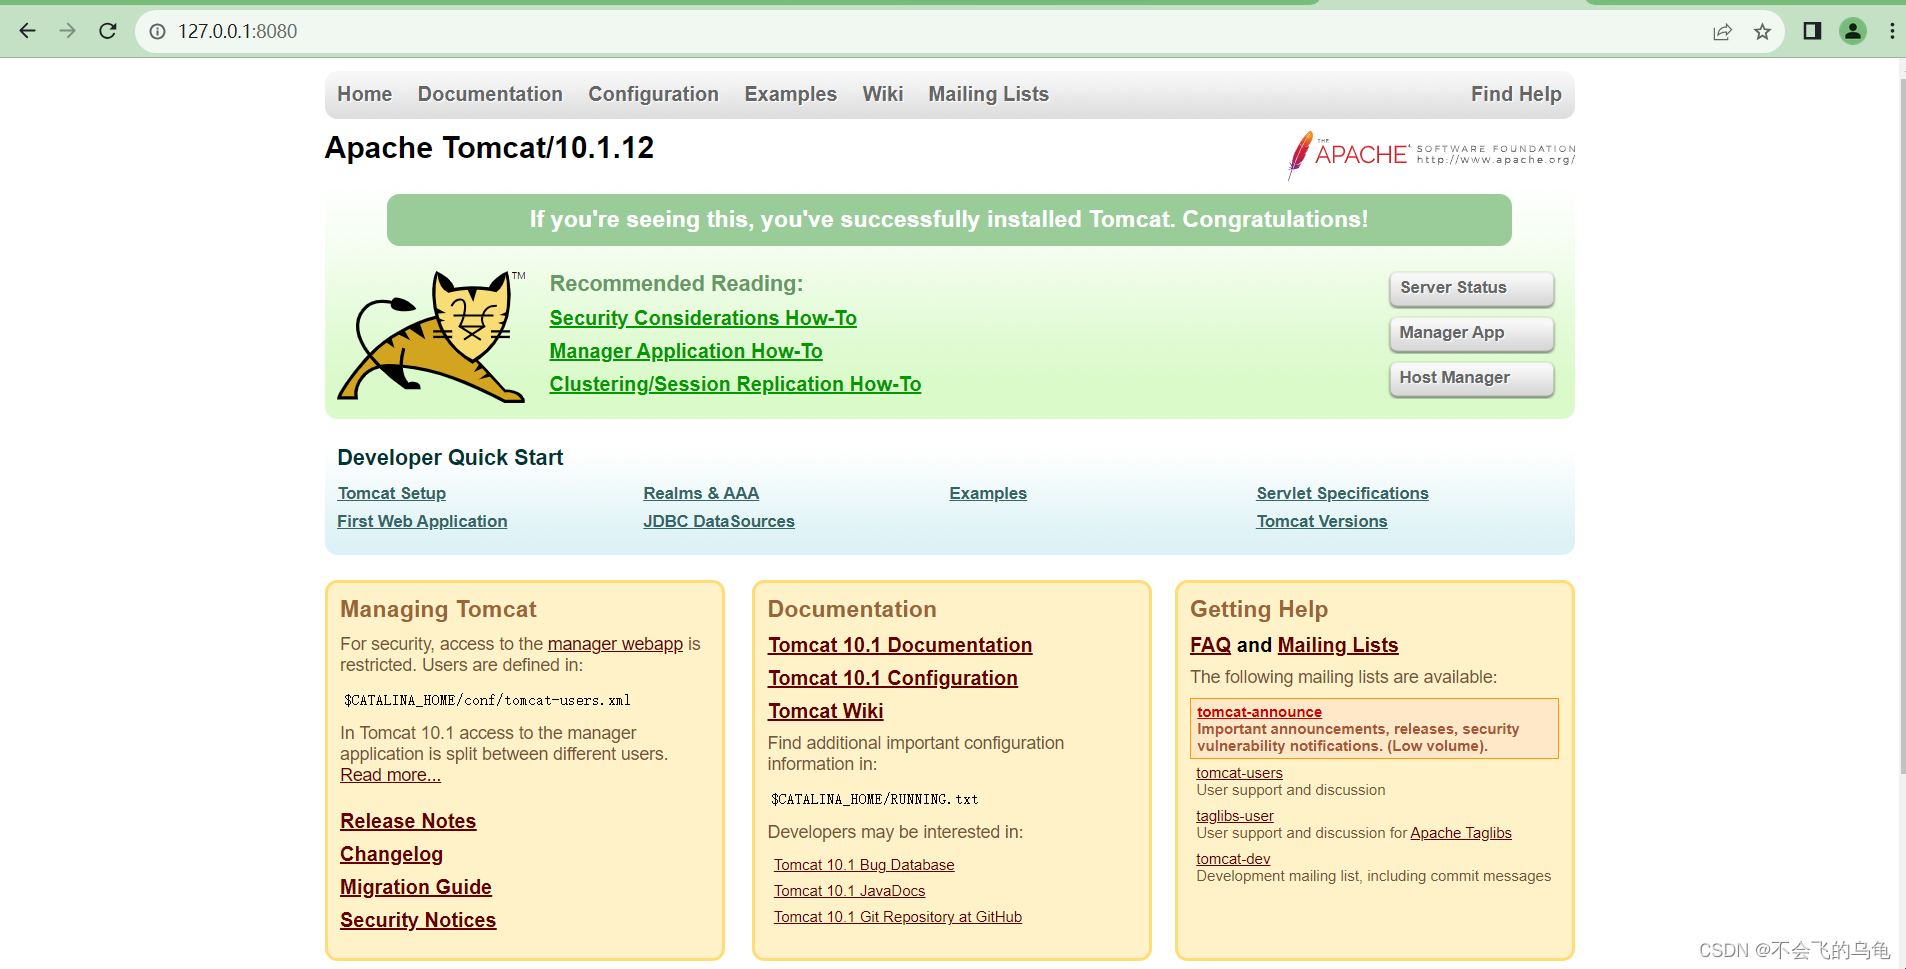Open the tomcat-announce mailing list link

pyautogui.click(x=1259, y=712)
